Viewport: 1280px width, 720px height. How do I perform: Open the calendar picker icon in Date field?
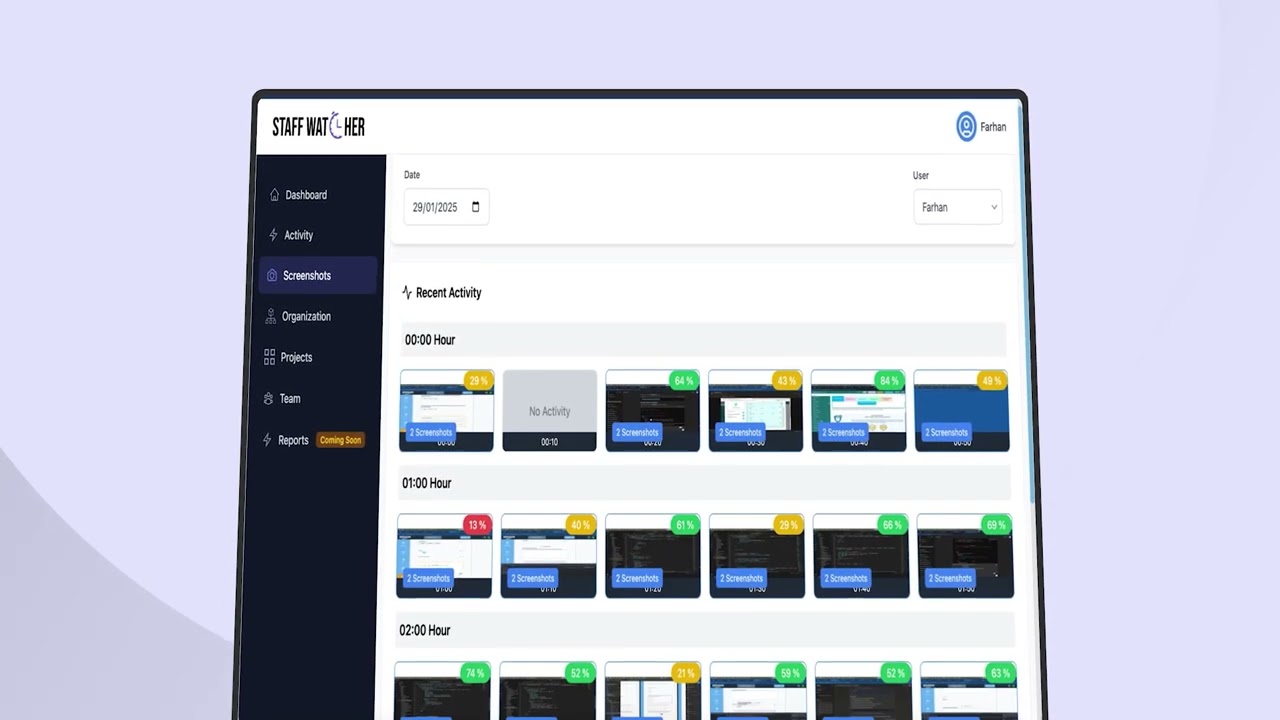(475, 207)
